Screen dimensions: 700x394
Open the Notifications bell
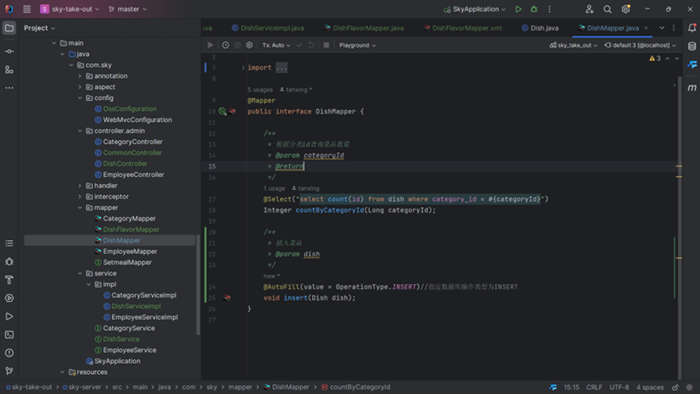coord(692,28)
